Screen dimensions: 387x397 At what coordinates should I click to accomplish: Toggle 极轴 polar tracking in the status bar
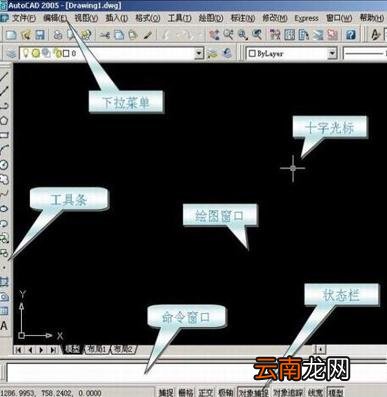(x=225, y=393)
